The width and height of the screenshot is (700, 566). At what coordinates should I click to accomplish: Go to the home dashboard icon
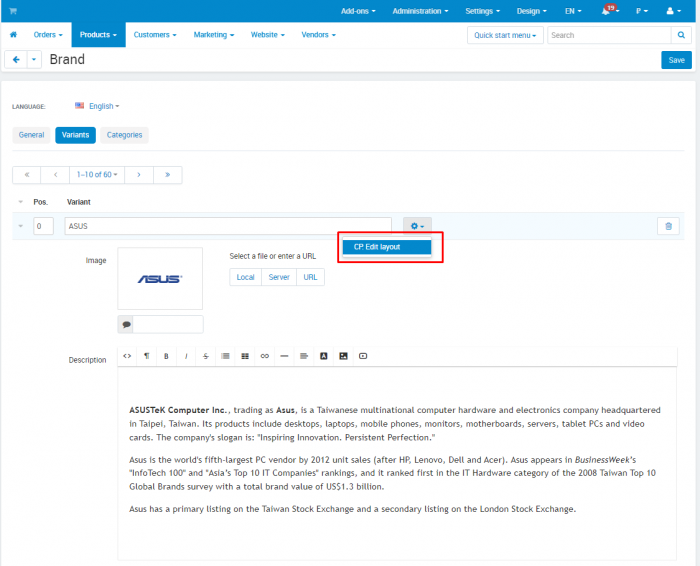coord(13,35)
